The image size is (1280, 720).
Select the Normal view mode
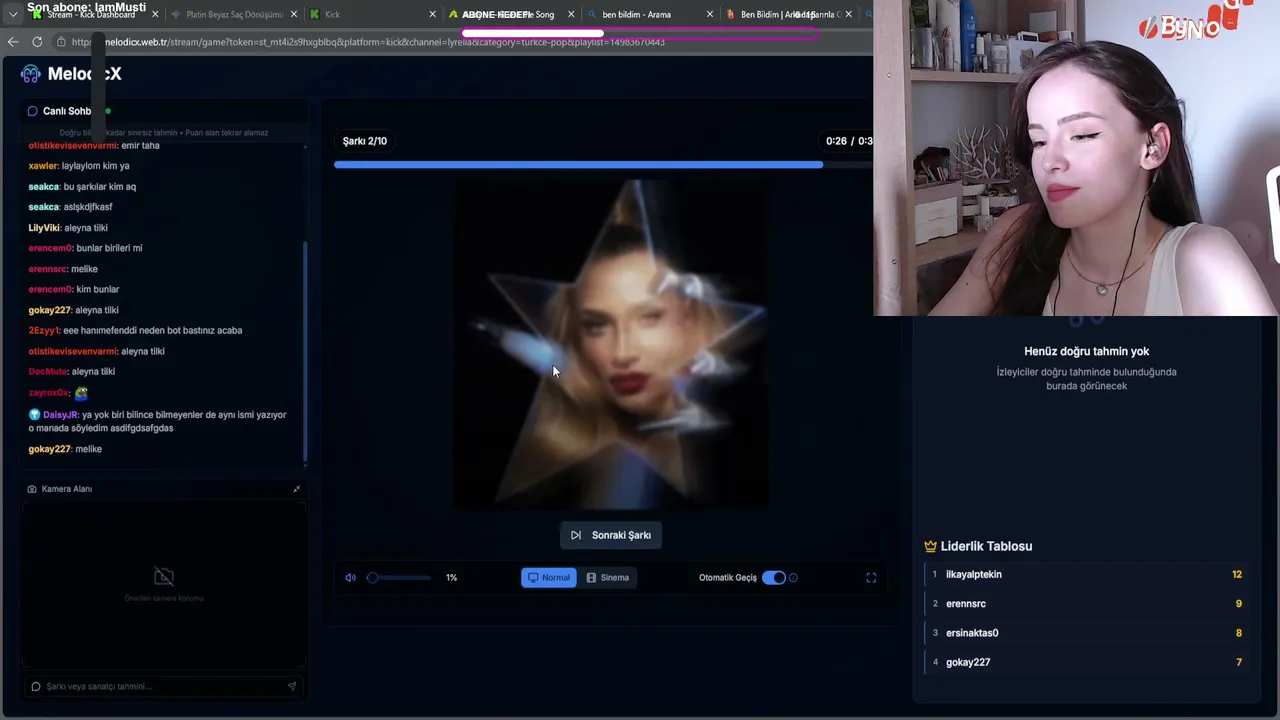pyautogui.click(x=548, y=577)
